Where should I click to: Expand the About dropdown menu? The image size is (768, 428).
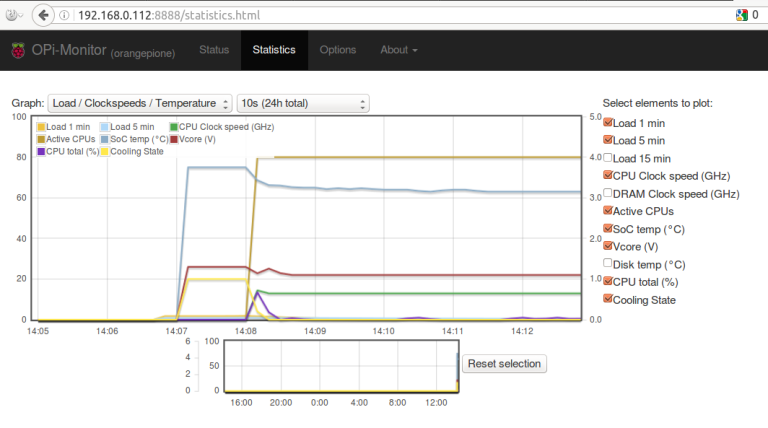pyautogui.click(x=399, y=50)
